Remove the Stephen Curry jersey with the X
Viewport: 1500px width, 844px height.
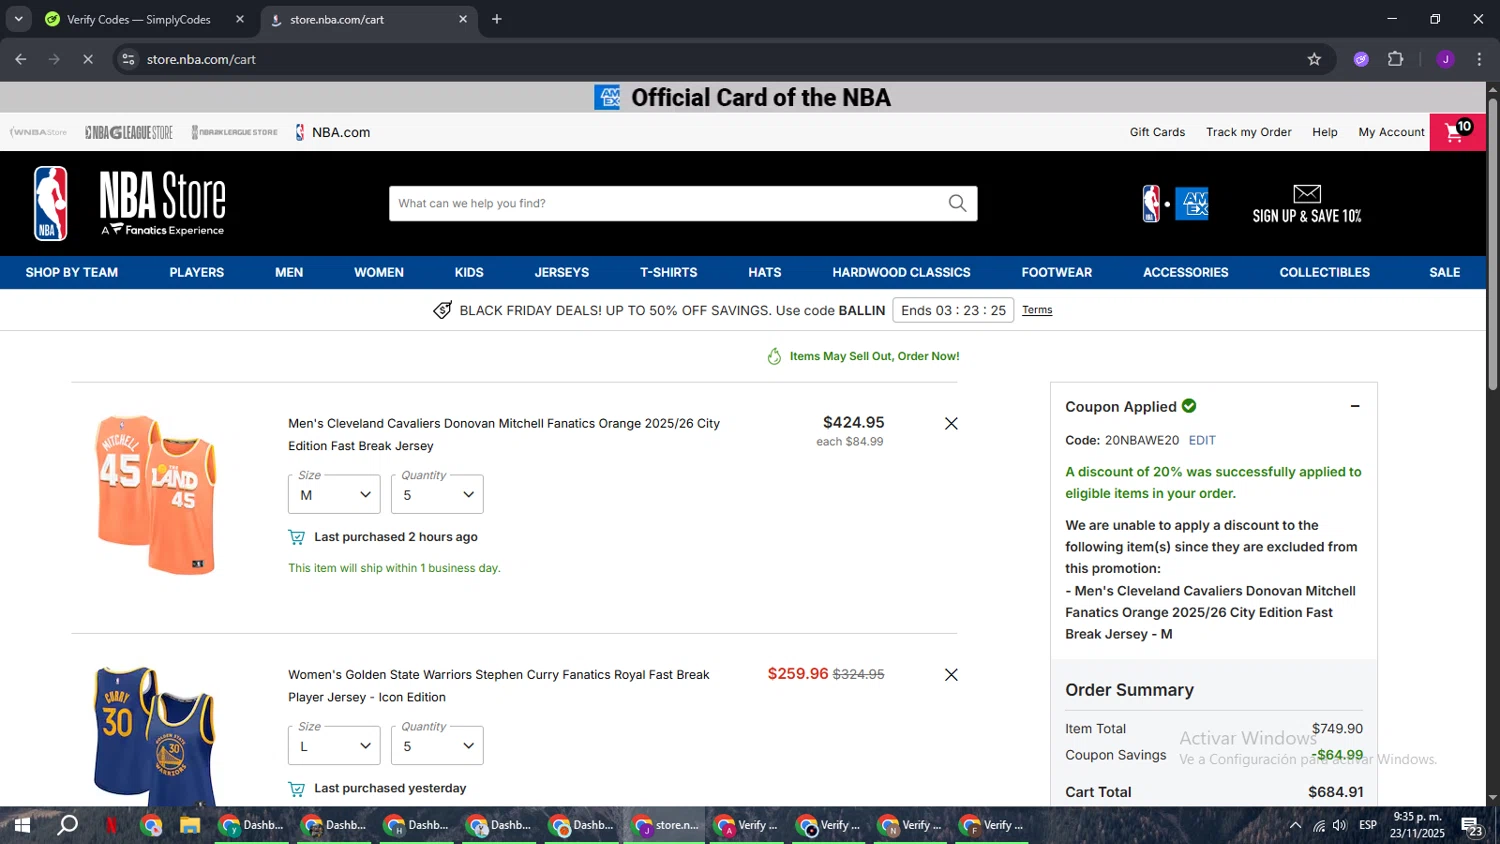pyautogui.click(x=951, y=675)
